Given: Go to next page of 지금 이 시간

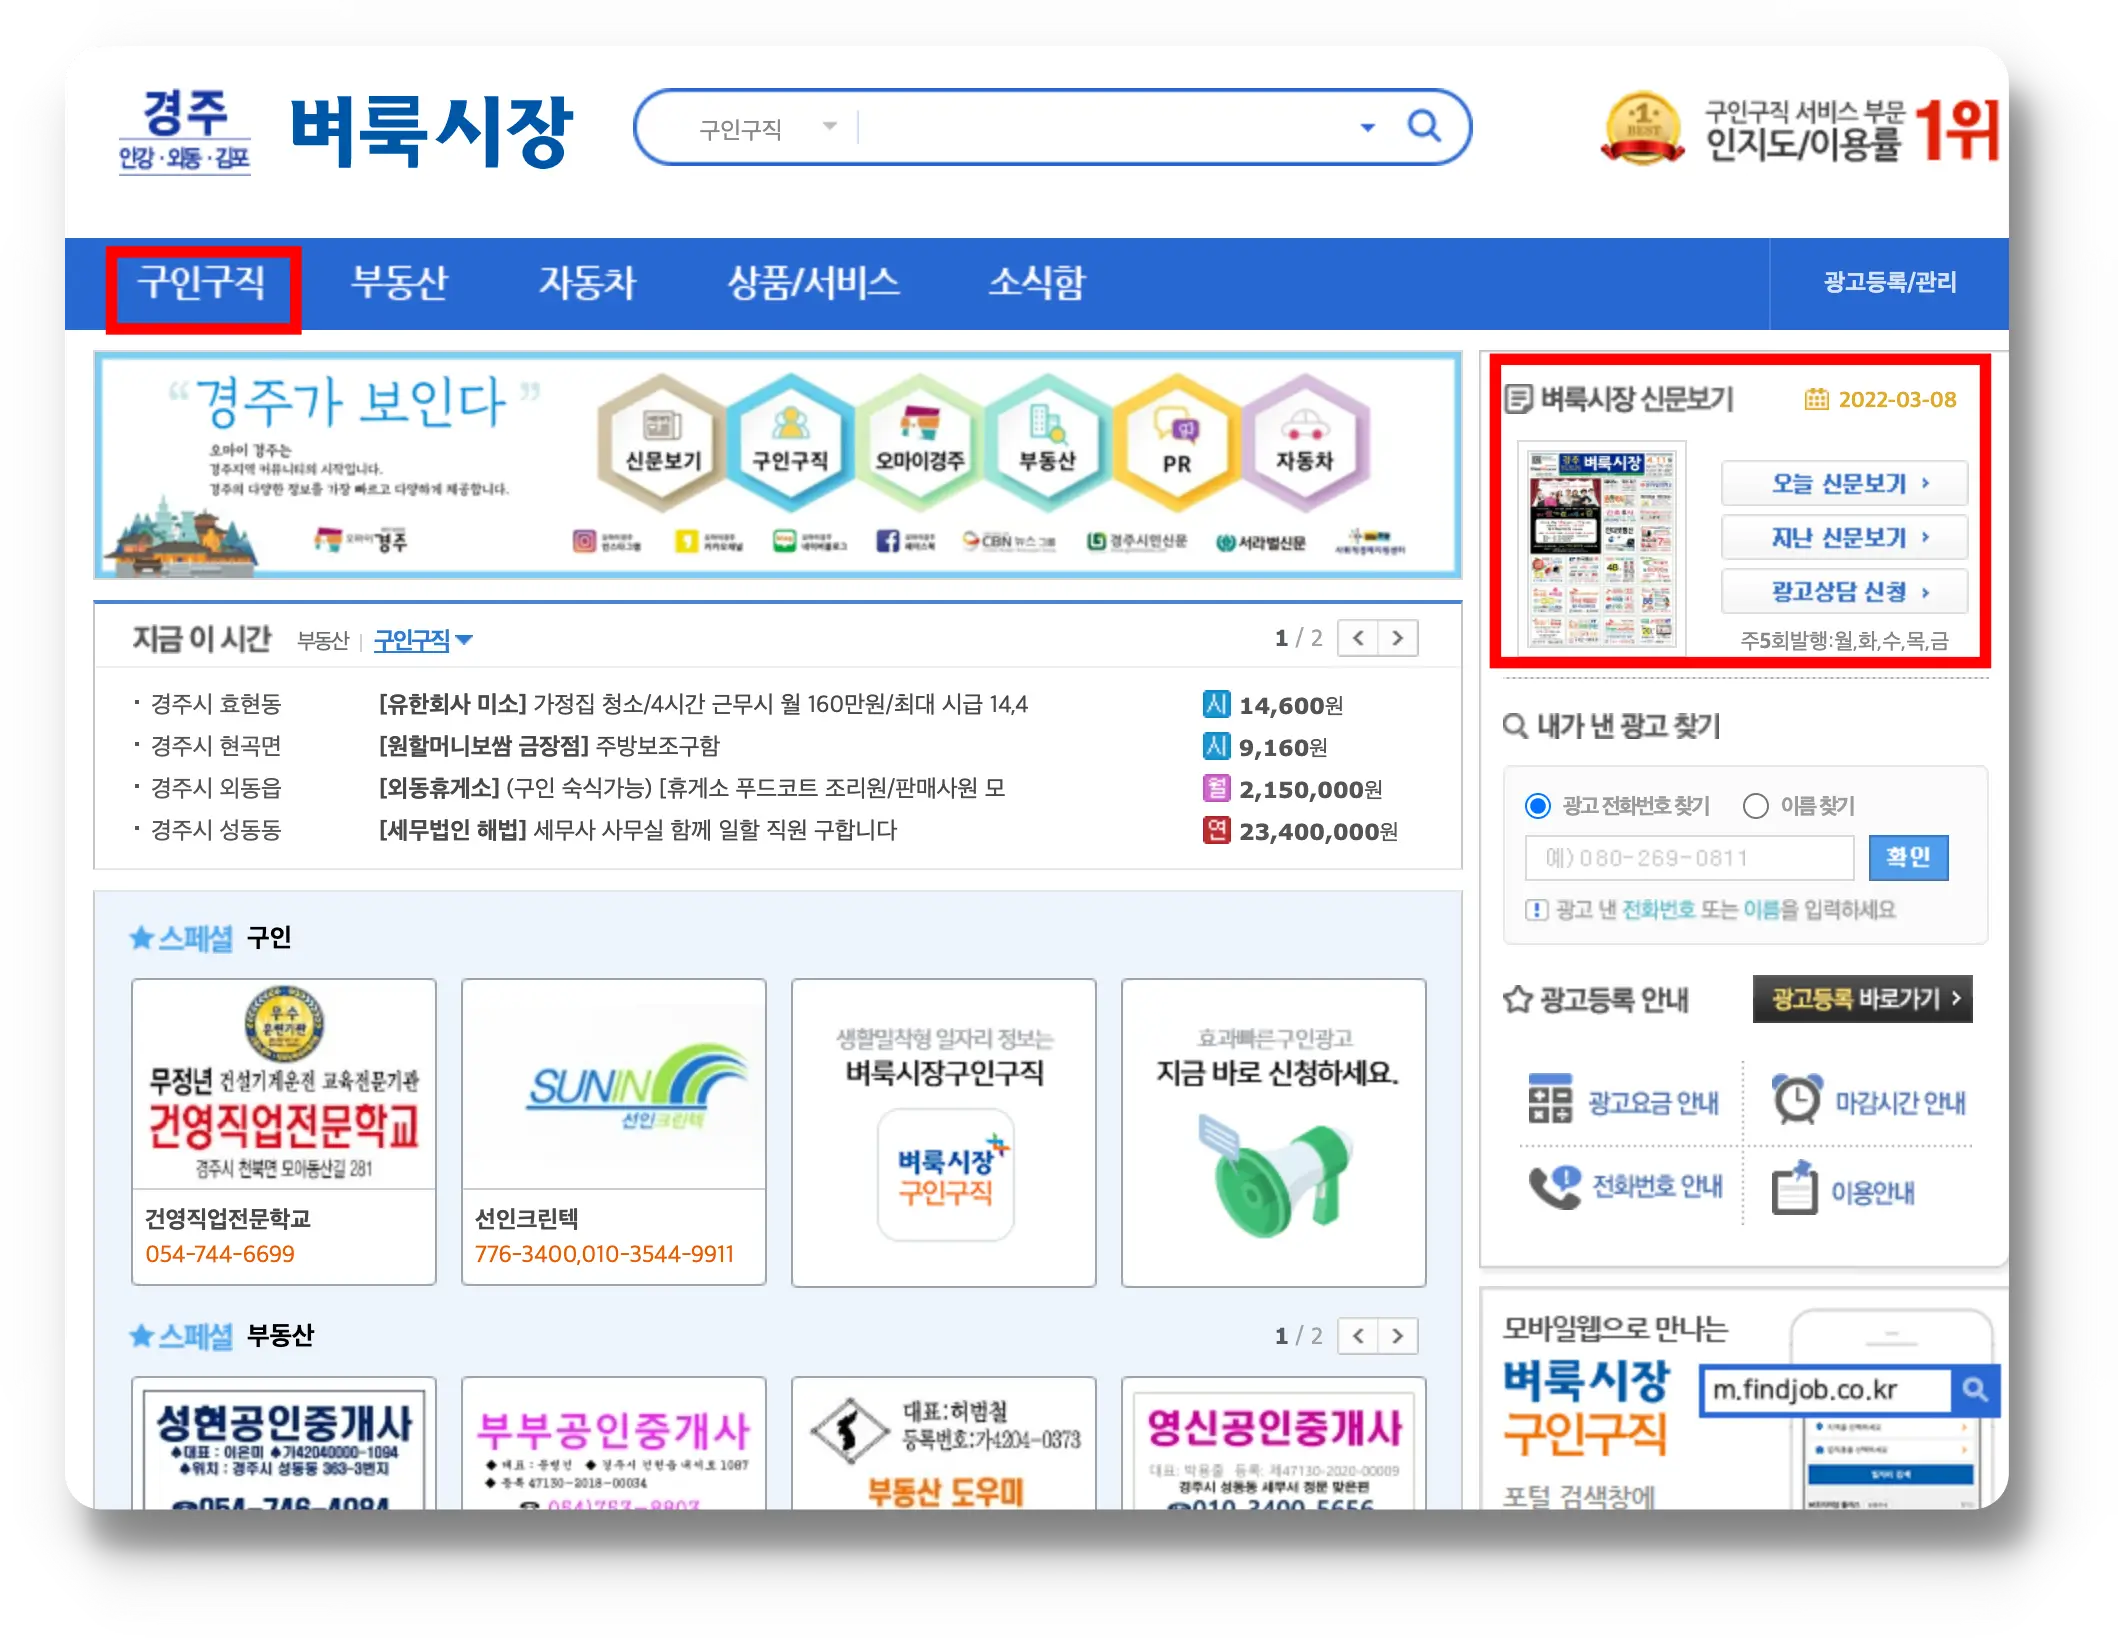Looking at the screenshot, I should 1398,638.
